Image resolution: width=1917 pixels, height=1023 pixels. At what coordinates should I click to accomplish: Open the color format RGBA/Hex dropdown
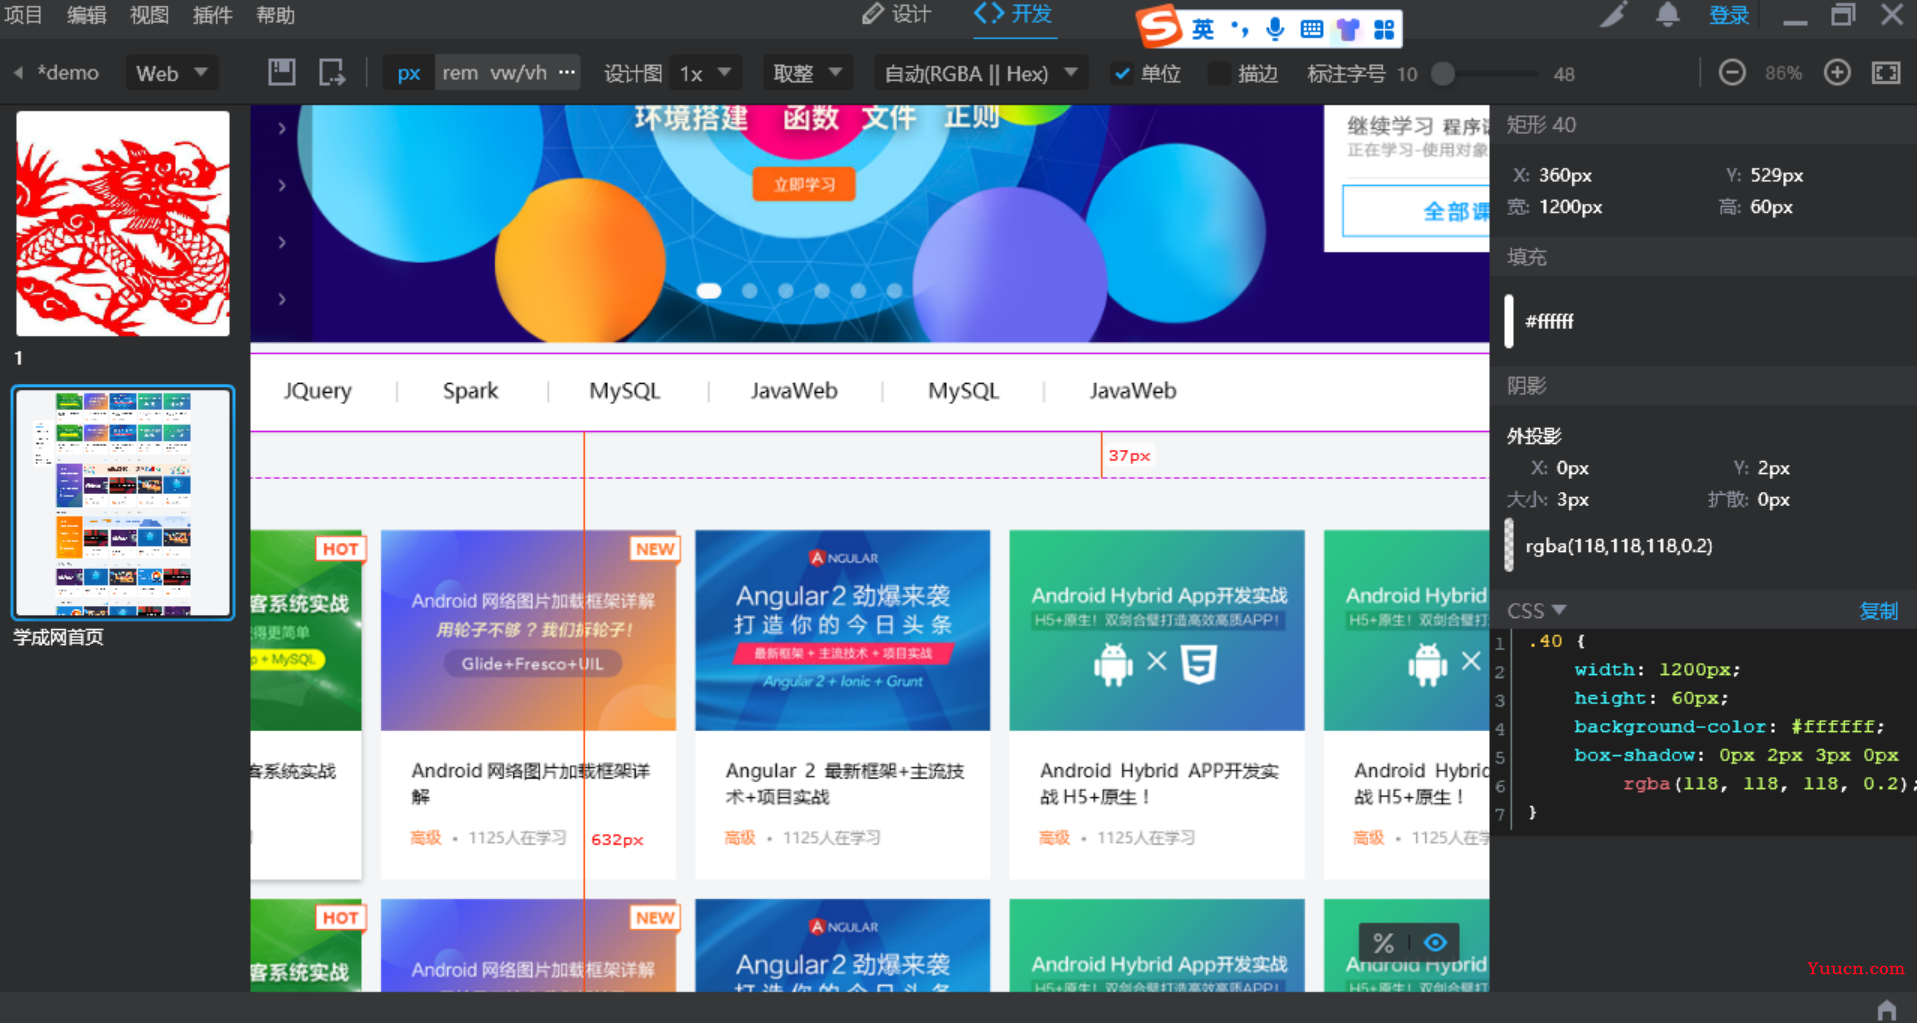pyautogui.click(x=981, y=73)
